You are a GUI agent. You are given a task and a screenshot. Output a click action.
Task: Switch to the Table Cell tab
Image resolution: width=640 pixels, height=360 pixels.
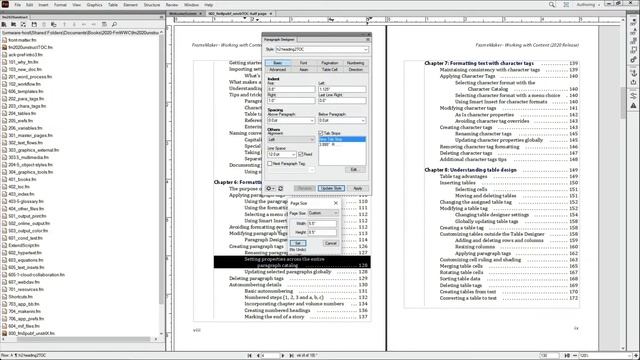tap(329, 69)
